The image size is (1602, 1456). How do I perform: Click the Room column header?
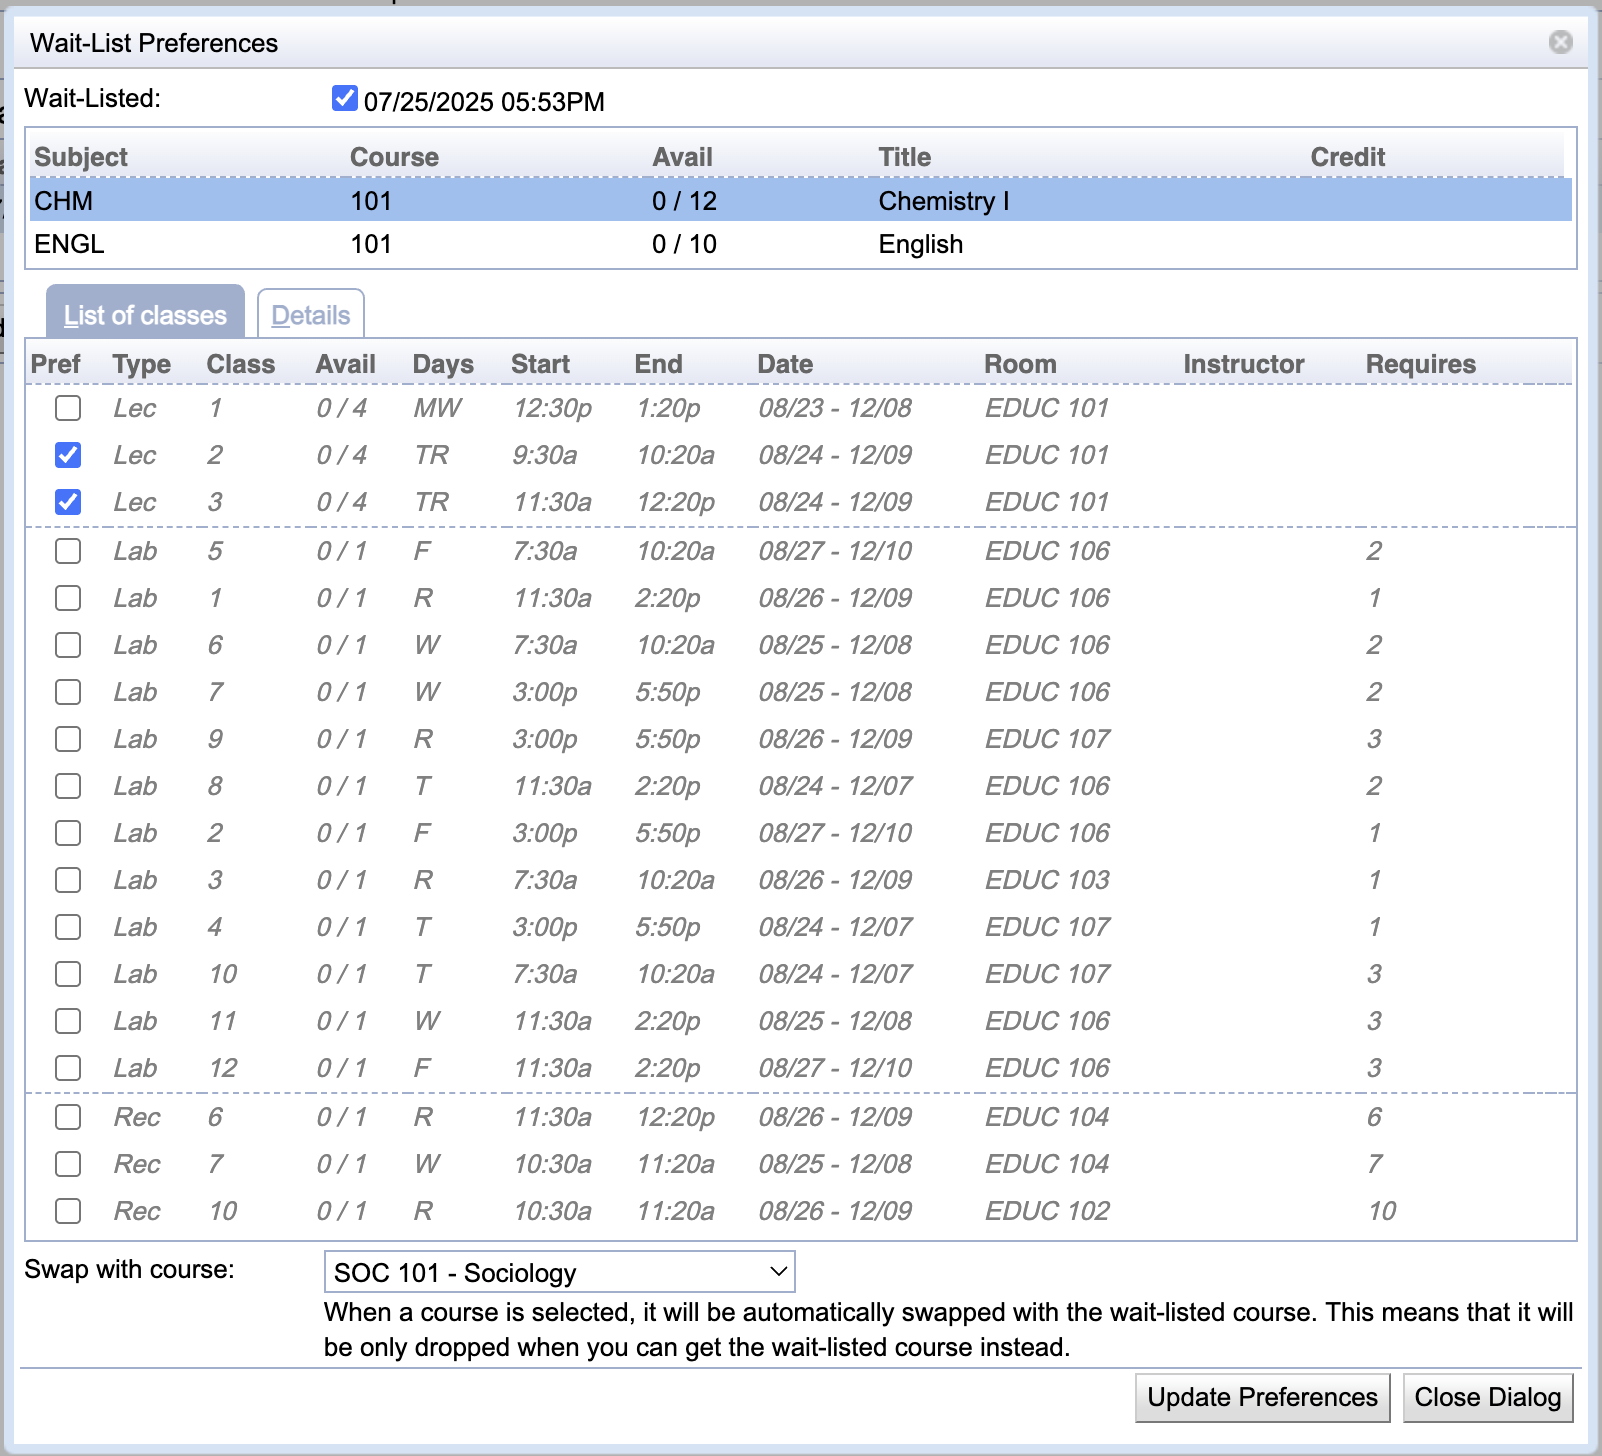[x=1020, y=364]
